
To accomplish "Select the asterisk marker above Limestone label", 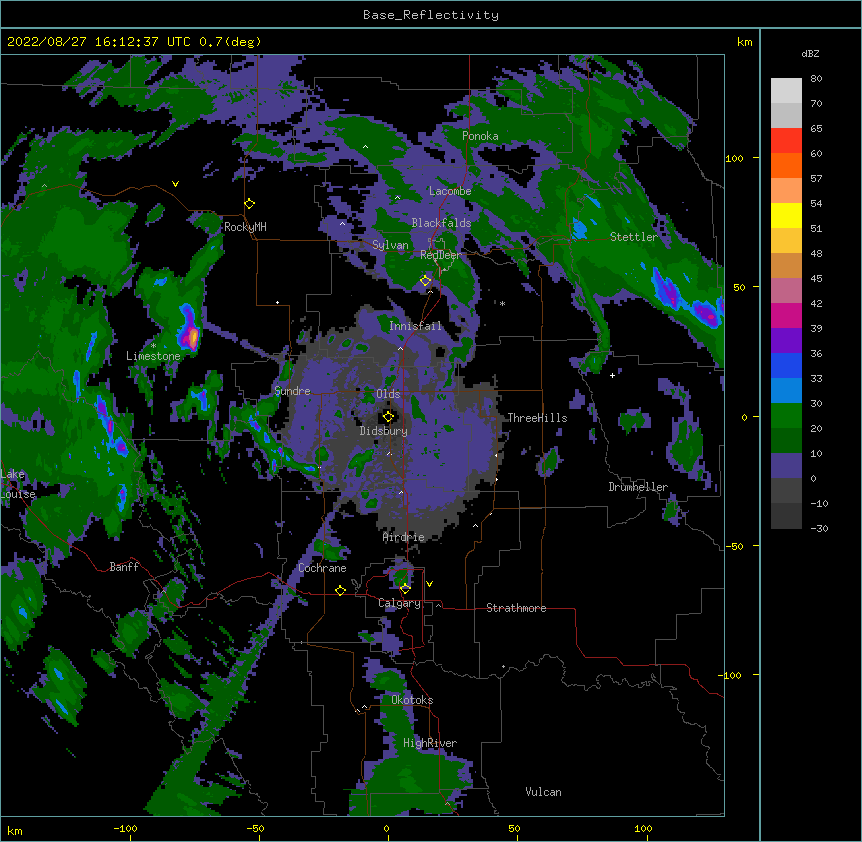I will pos(153,346).
